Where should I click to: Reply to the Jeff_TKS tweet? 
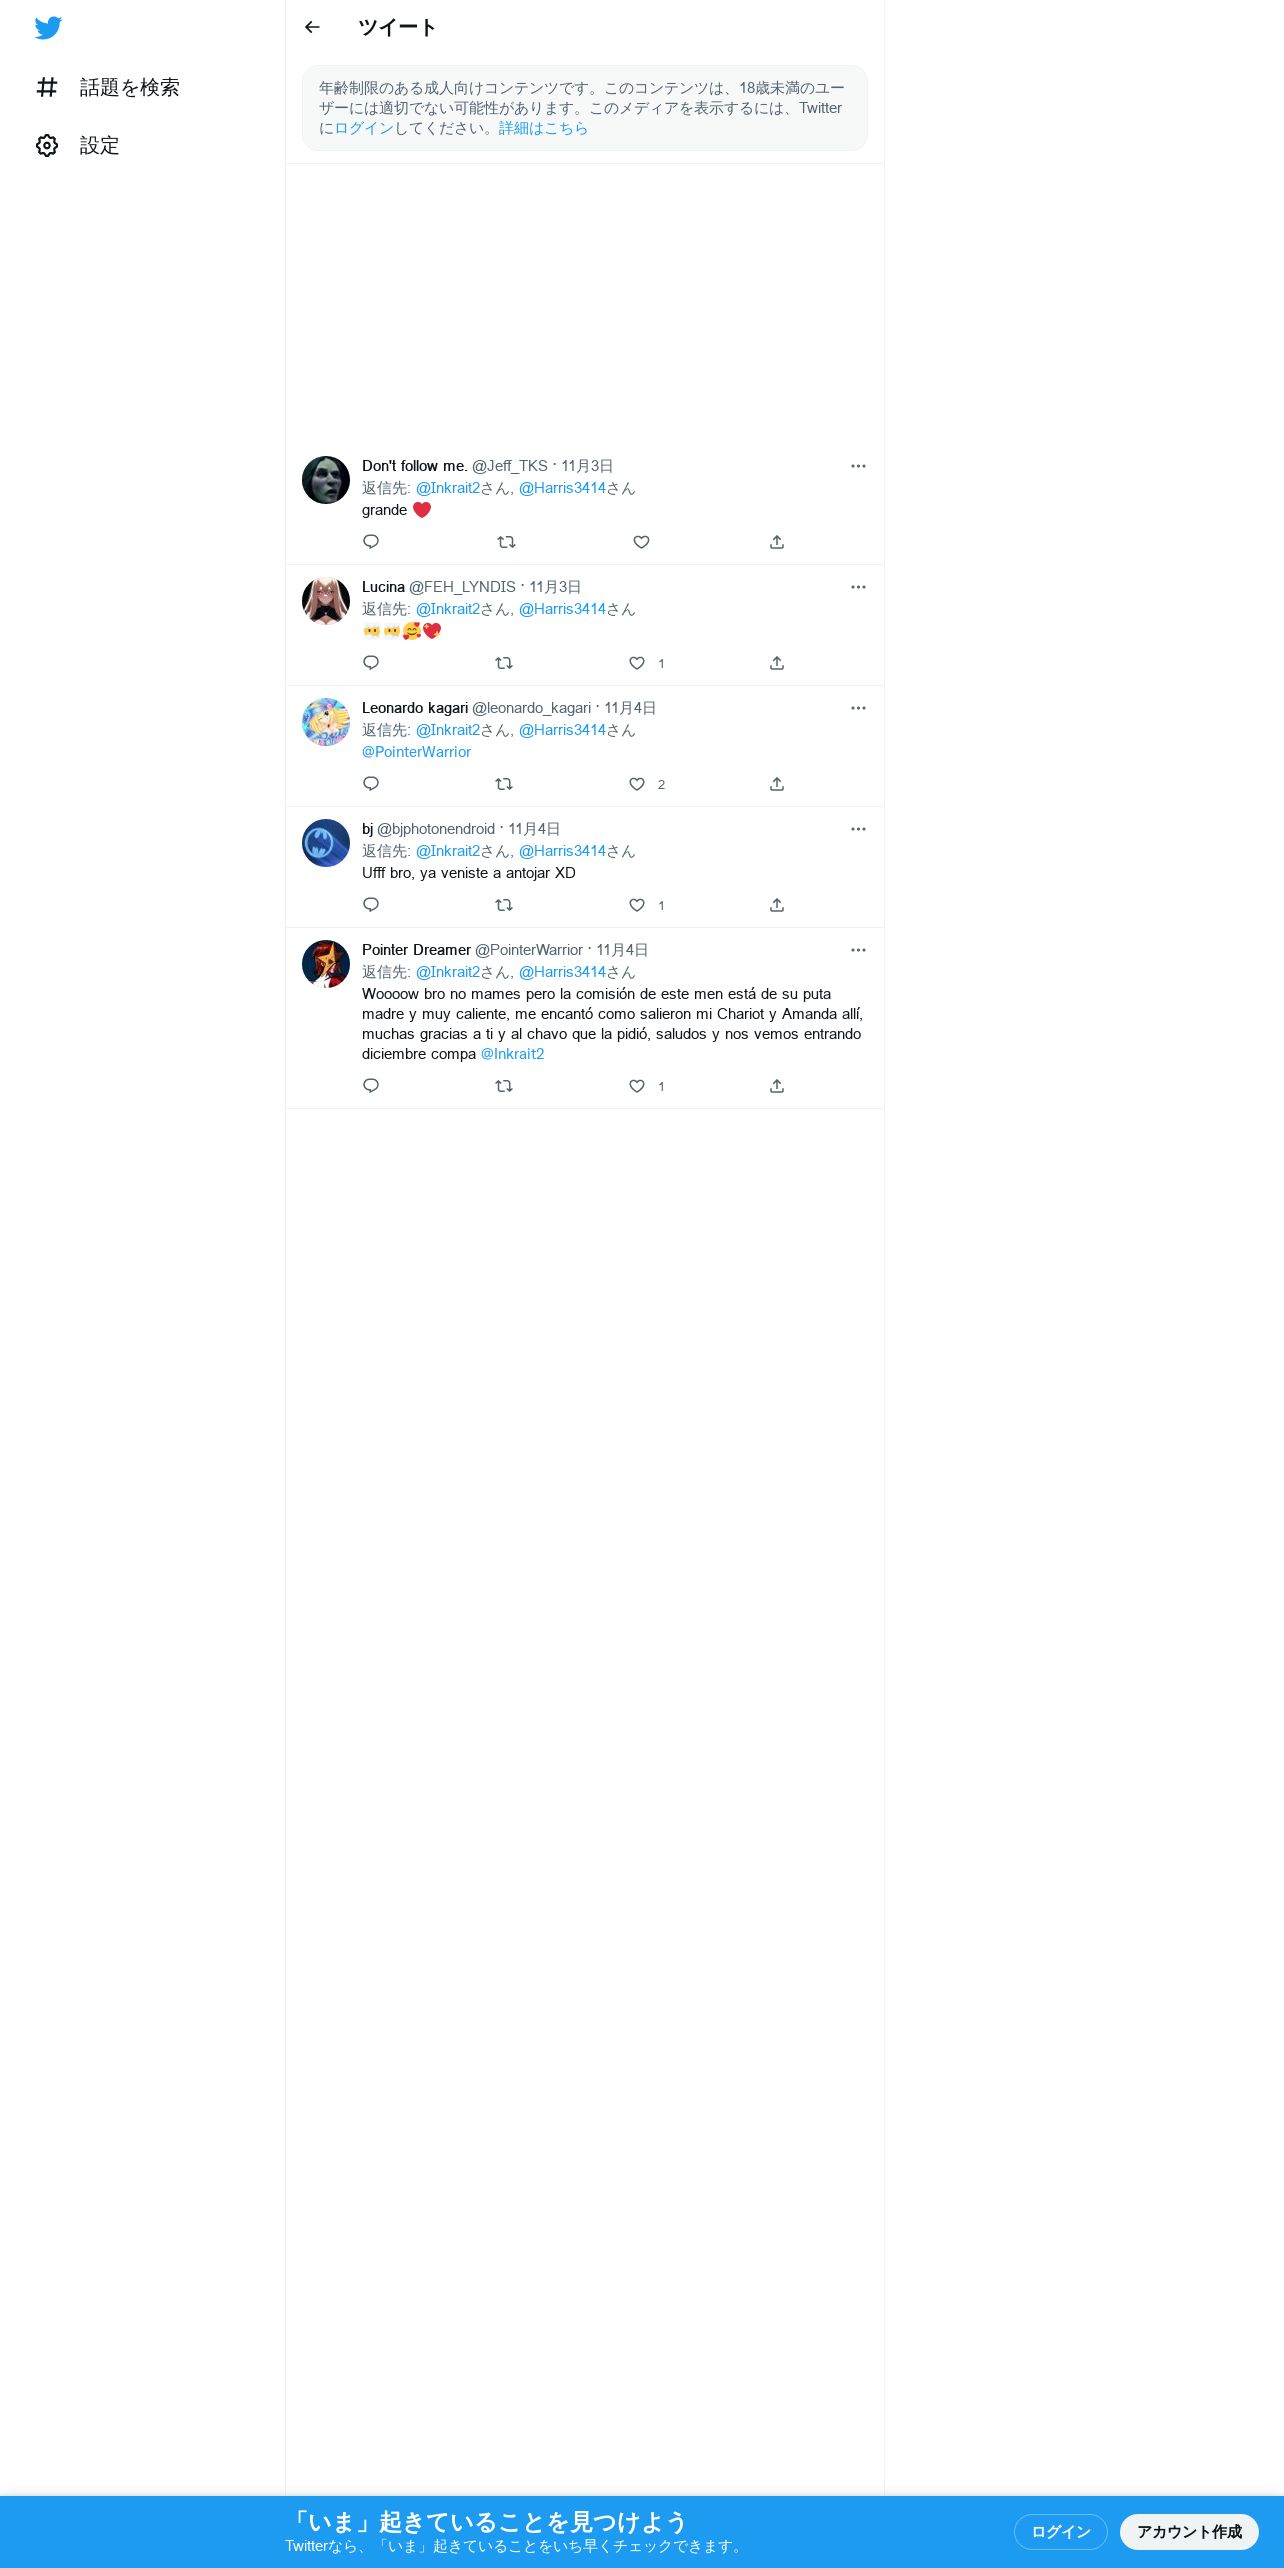click(x=371, y=542)
